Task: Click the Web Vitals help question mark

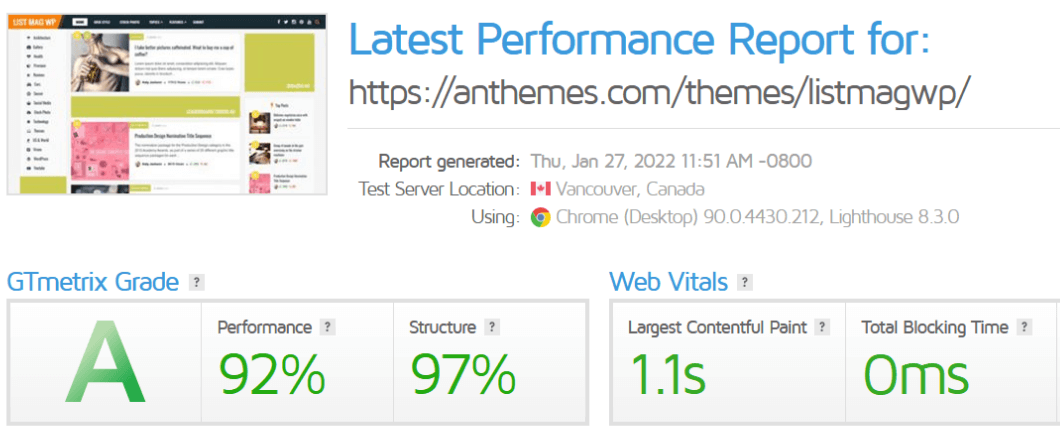Action: pyautogui.click(x=744, y=282)
